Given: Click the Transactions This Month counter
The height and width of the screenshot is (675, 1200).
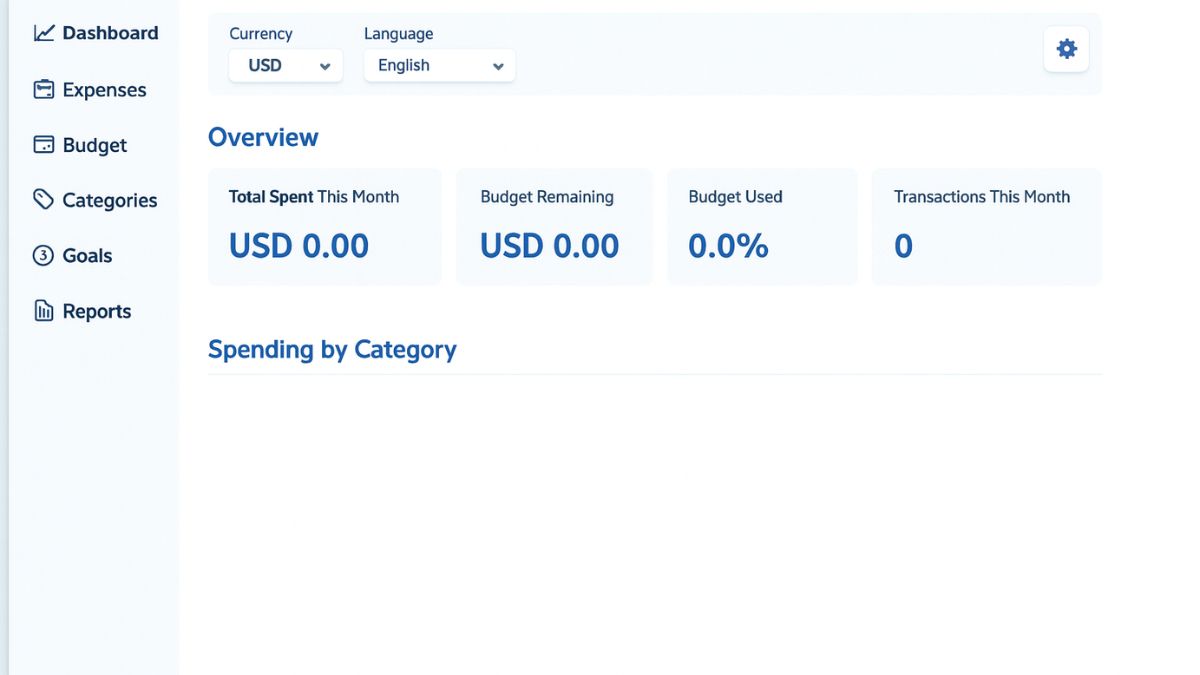Looking at the screenshot, I should 903,245.
